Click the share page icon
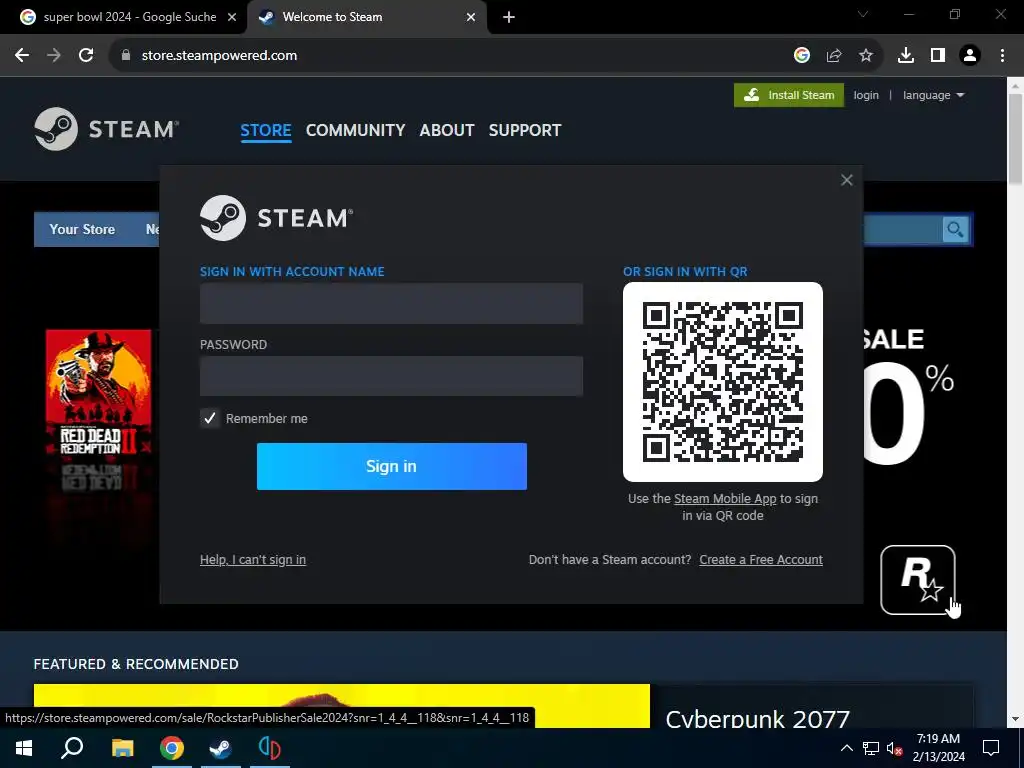 pyautogui.click(x=834, y=56)
